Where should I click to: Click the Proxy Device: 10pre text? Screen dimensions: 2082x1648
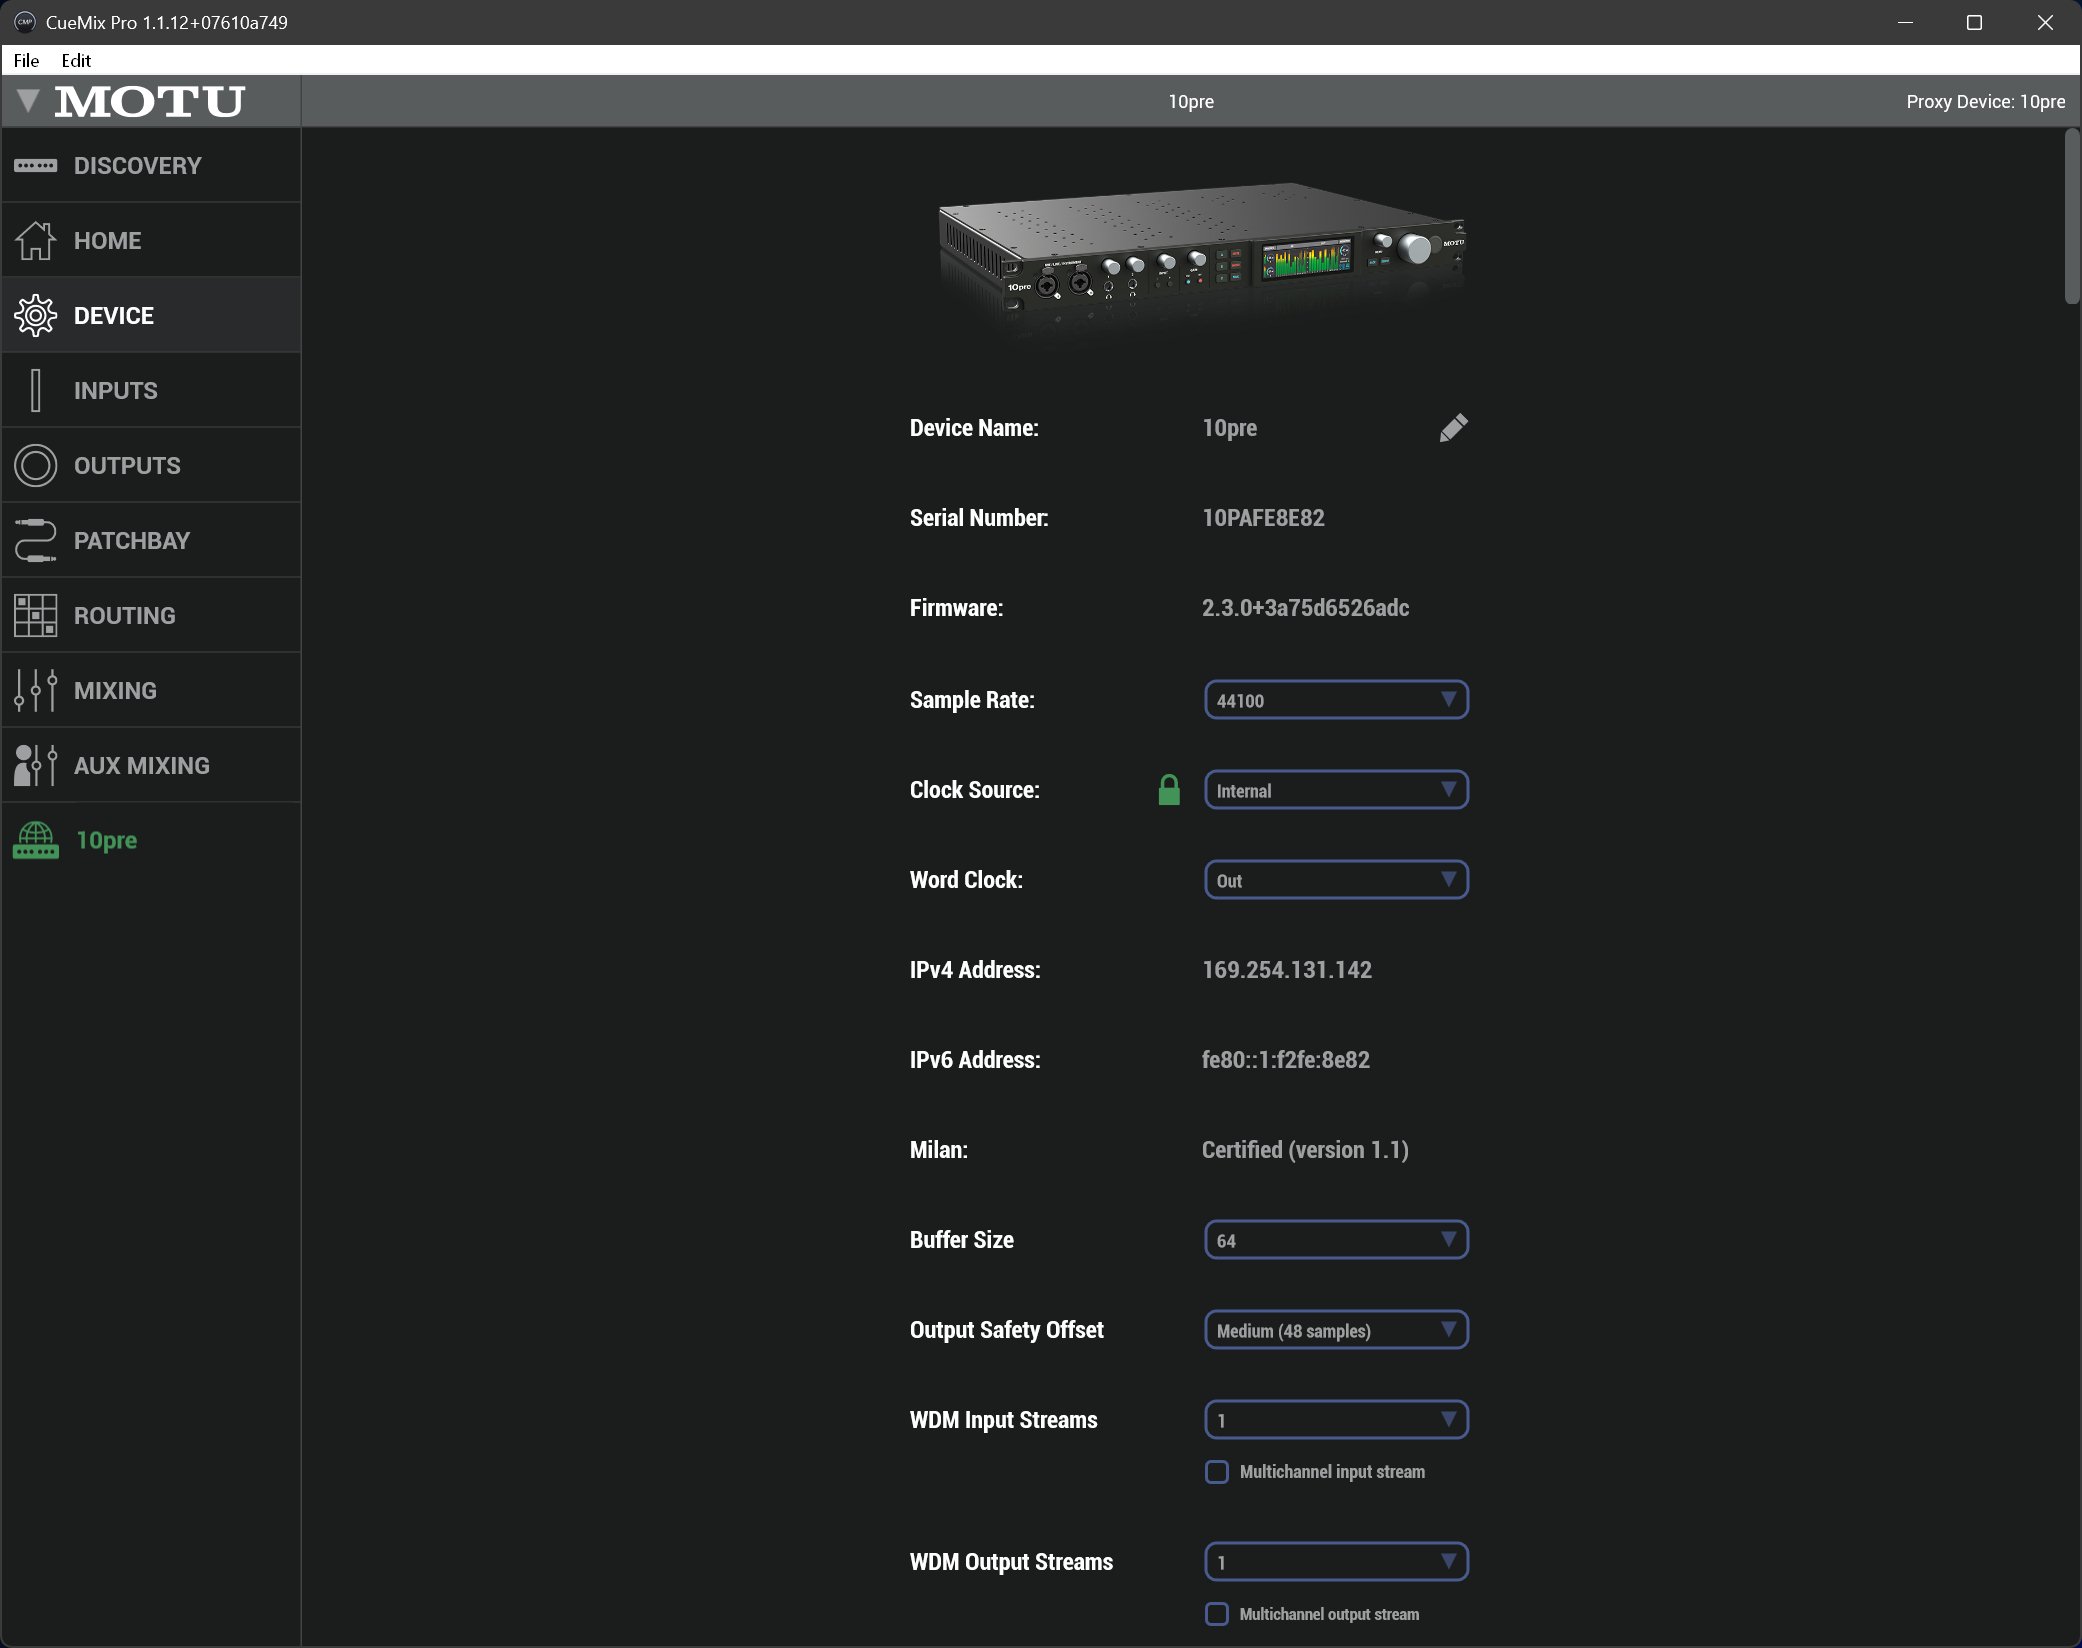pos(1985,101)
